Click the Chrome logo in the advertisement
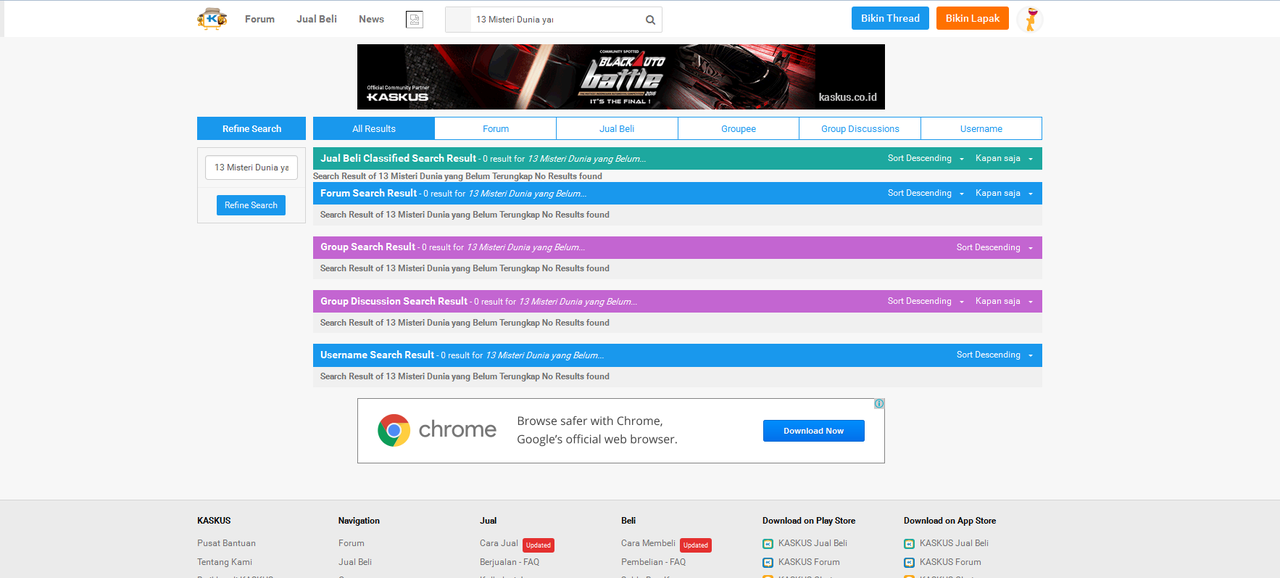 click(x=394, y=430)
